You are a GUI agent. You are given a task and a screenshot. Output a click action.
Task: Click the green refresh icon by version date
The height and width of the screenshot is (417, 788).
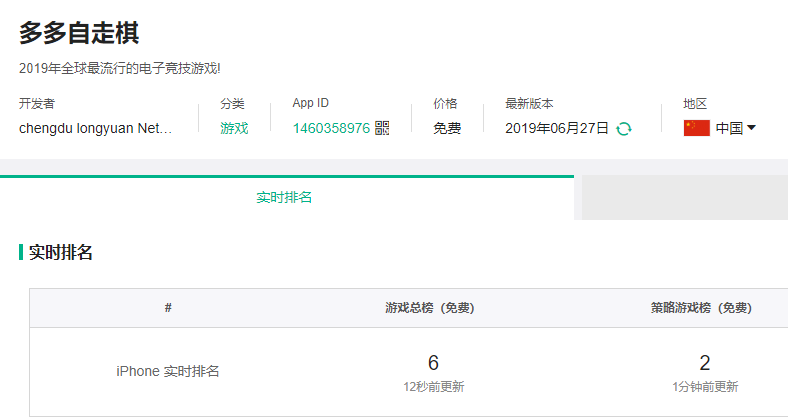click(x=624, y=128)
